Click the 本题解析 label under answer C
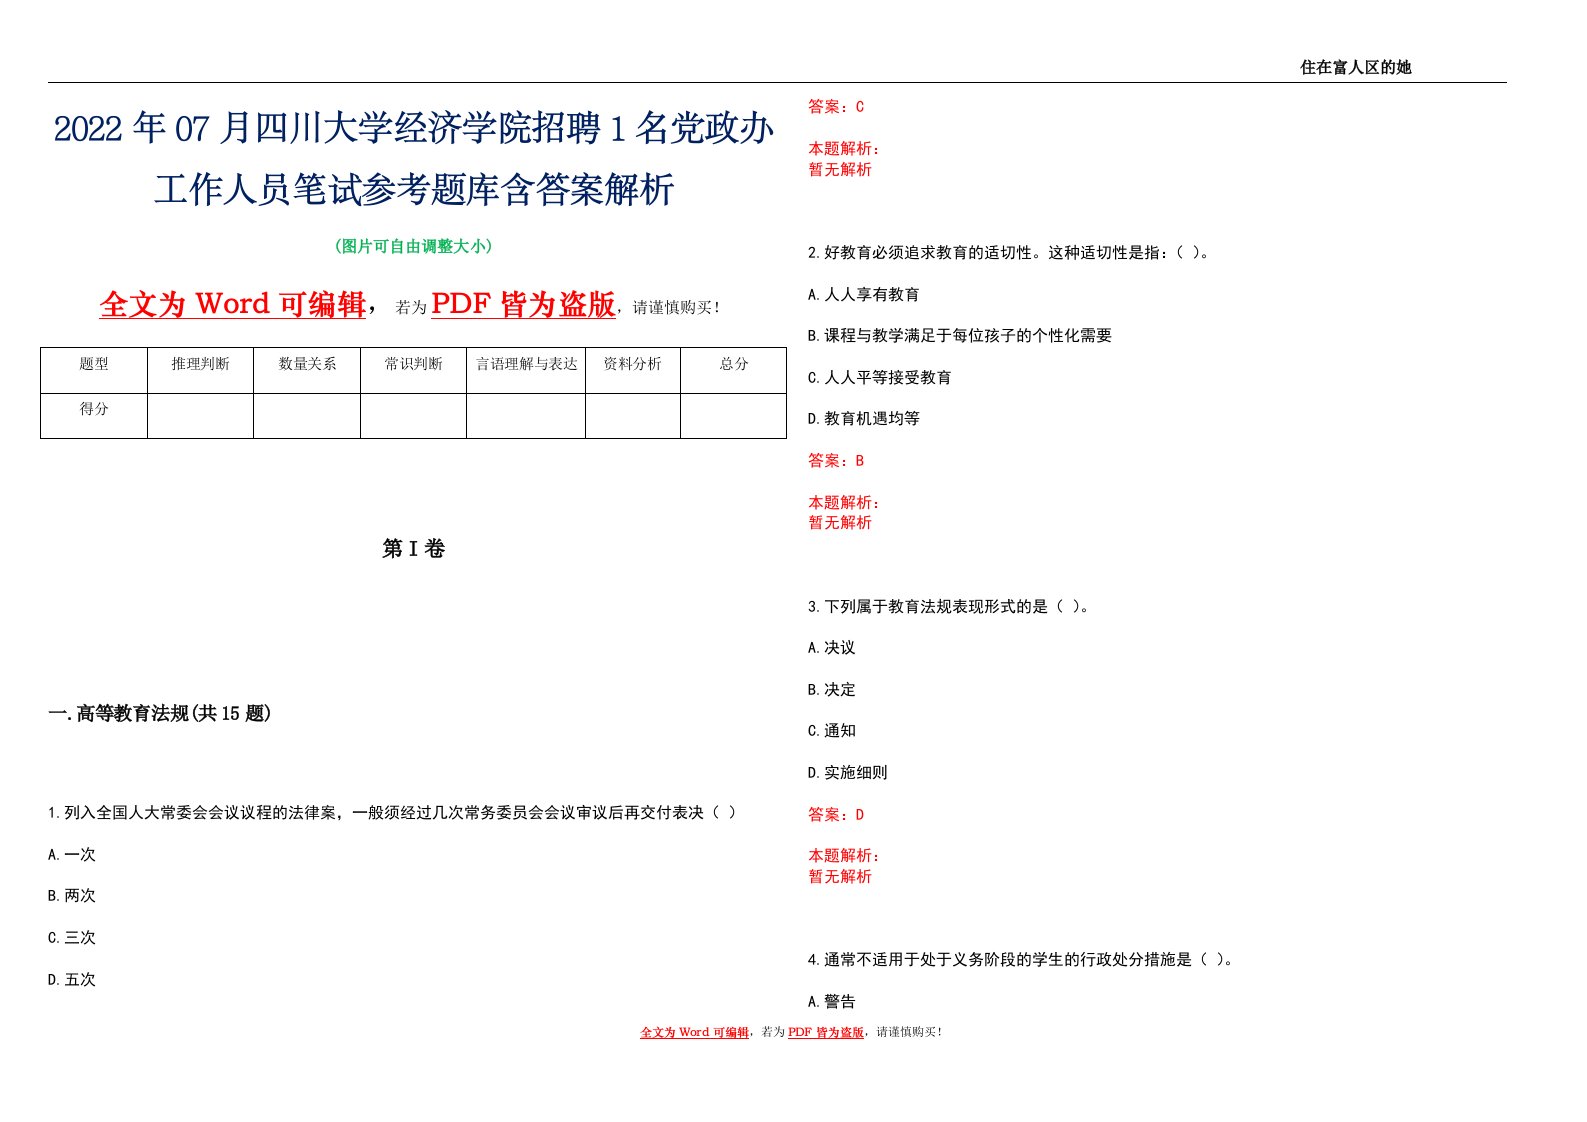 [844, 149]
